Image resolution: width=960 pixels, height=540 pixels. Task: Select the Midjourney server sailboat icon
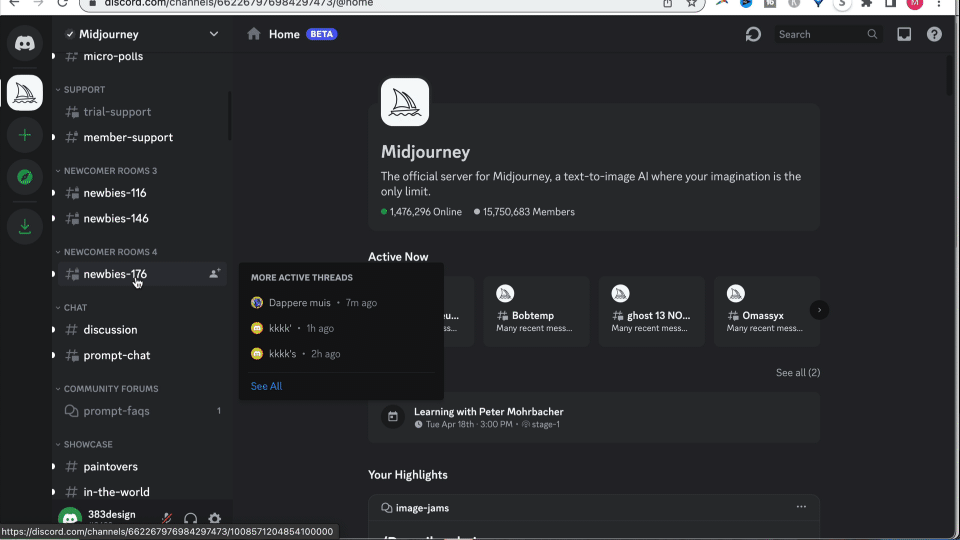24,93
